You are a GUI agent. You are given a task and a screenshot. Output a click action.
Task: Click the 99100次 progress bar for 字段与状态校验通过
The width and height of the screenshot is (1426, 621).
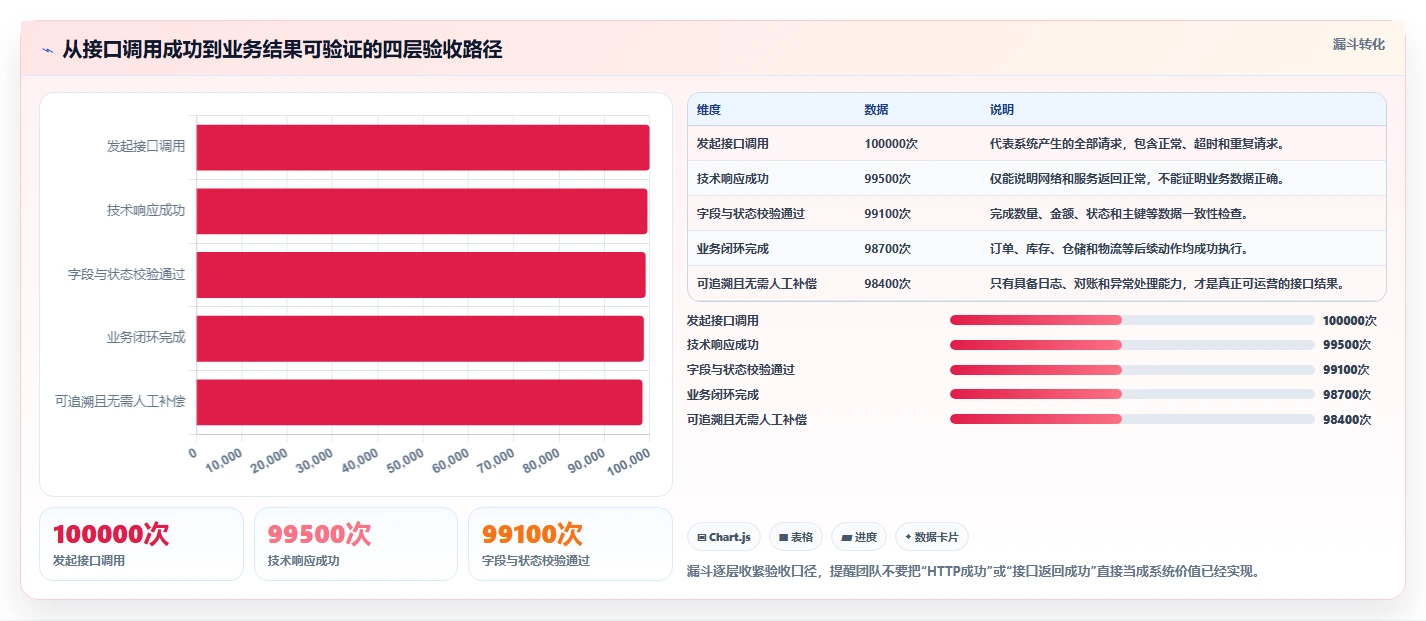[x=1132, y=369]
